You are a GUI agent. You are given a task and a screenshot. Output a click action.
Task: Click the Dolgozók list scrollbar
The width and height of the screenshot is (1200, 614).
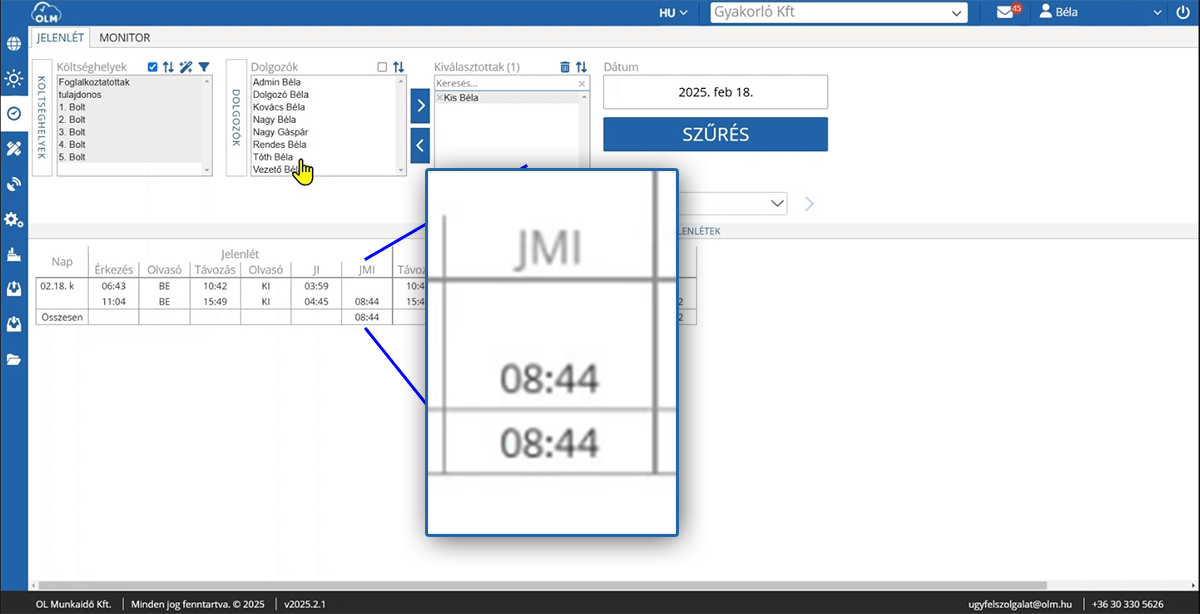coord(402,126)
